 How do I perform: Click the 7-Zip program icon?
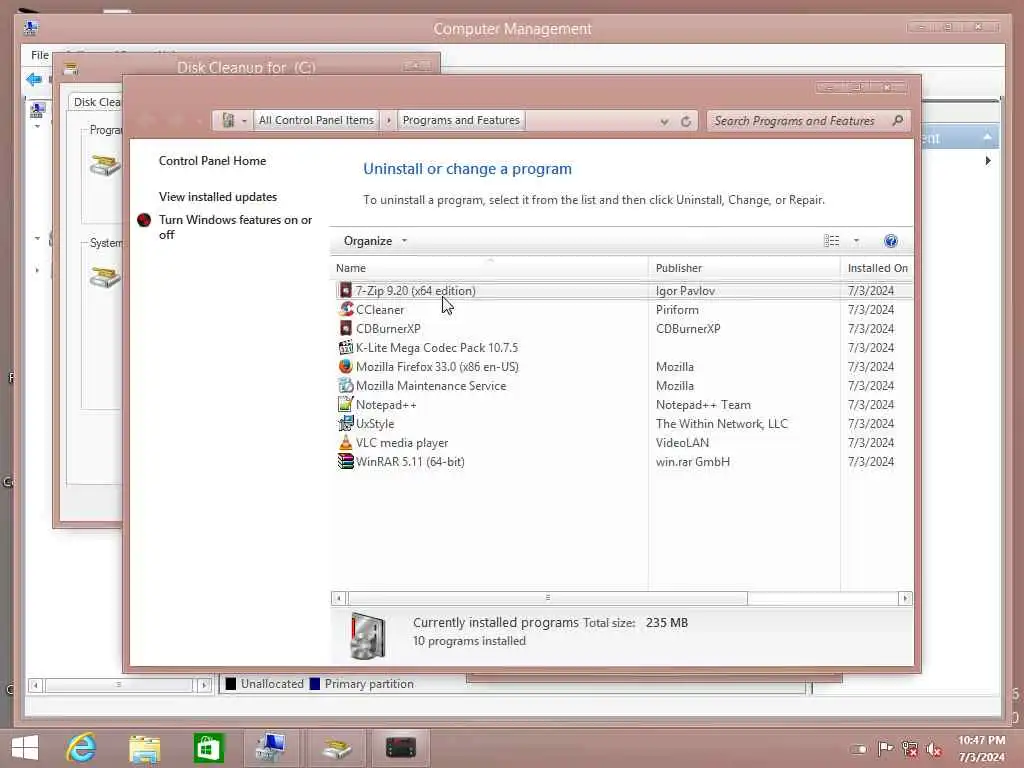(345, 291)
